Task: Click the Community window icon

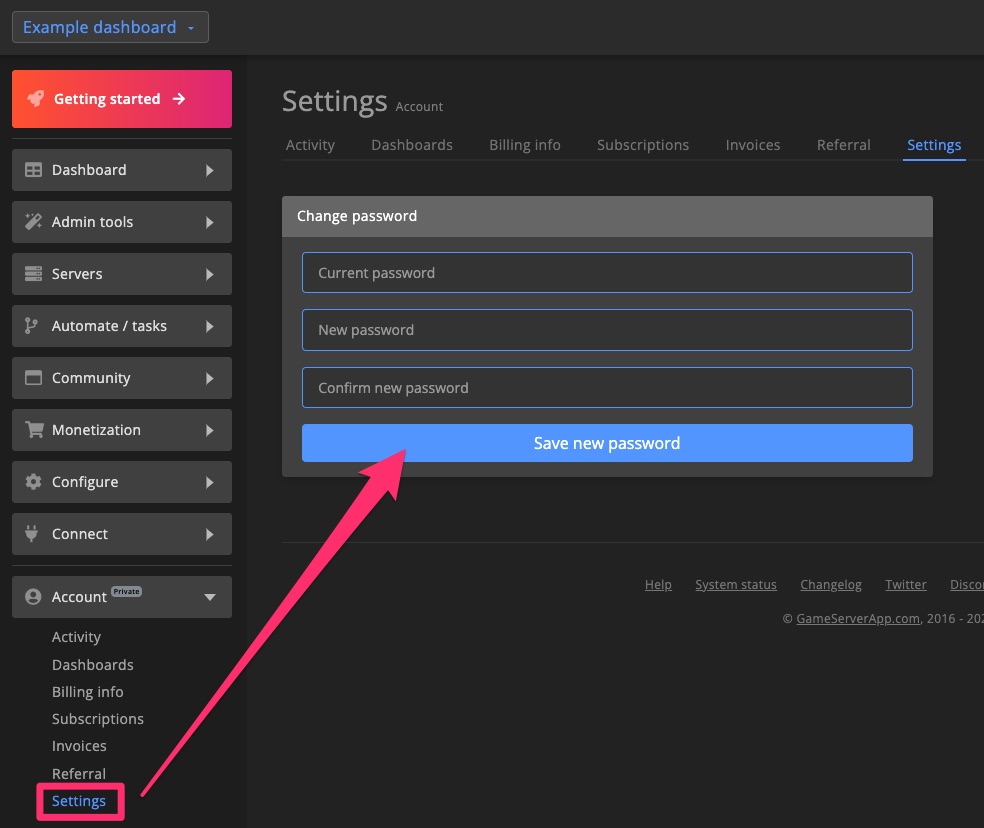Action: (33, 378)
